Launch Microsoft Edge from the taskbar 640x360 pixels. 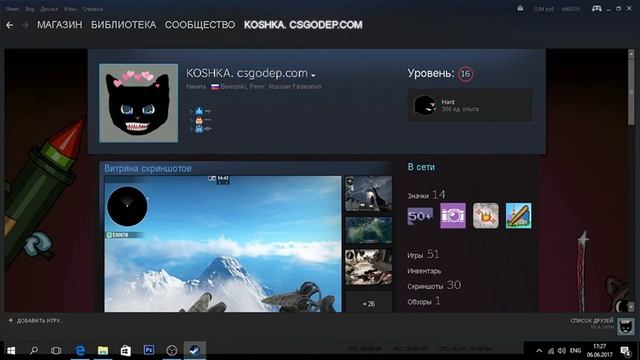(80, 350)
